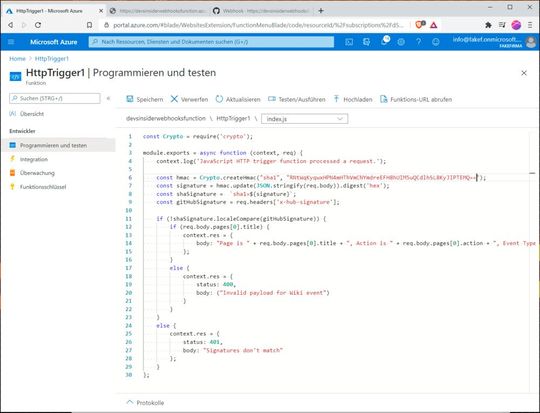The height and width of the screenshot is (413, 540).
Task: Click the editor vertical scrollbar overview ruler
Action: [x=533, y=262]
